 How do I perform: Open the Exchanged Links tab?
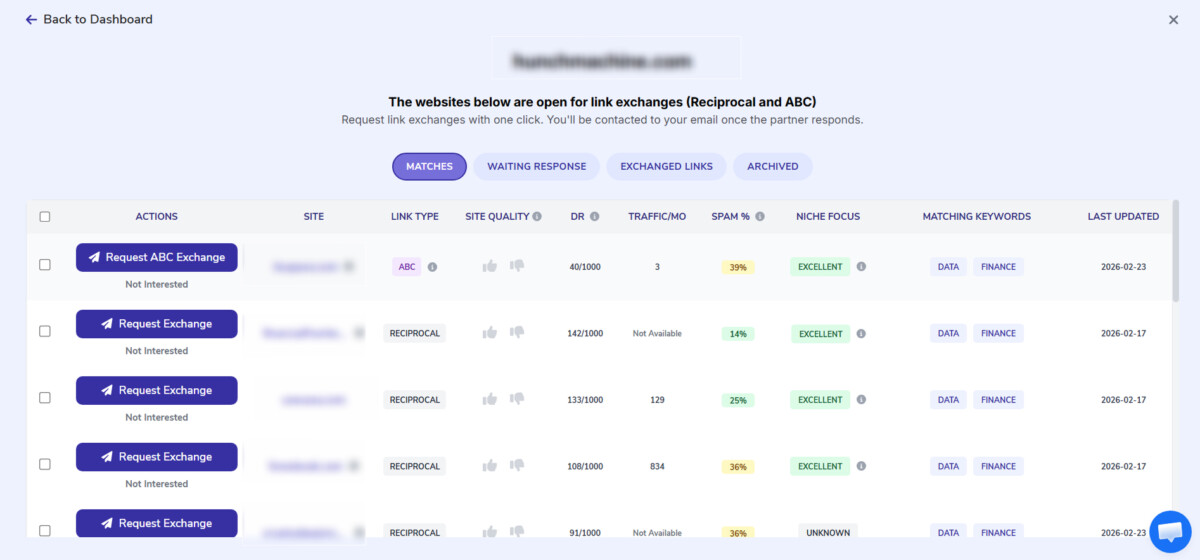tap(666, 166)
